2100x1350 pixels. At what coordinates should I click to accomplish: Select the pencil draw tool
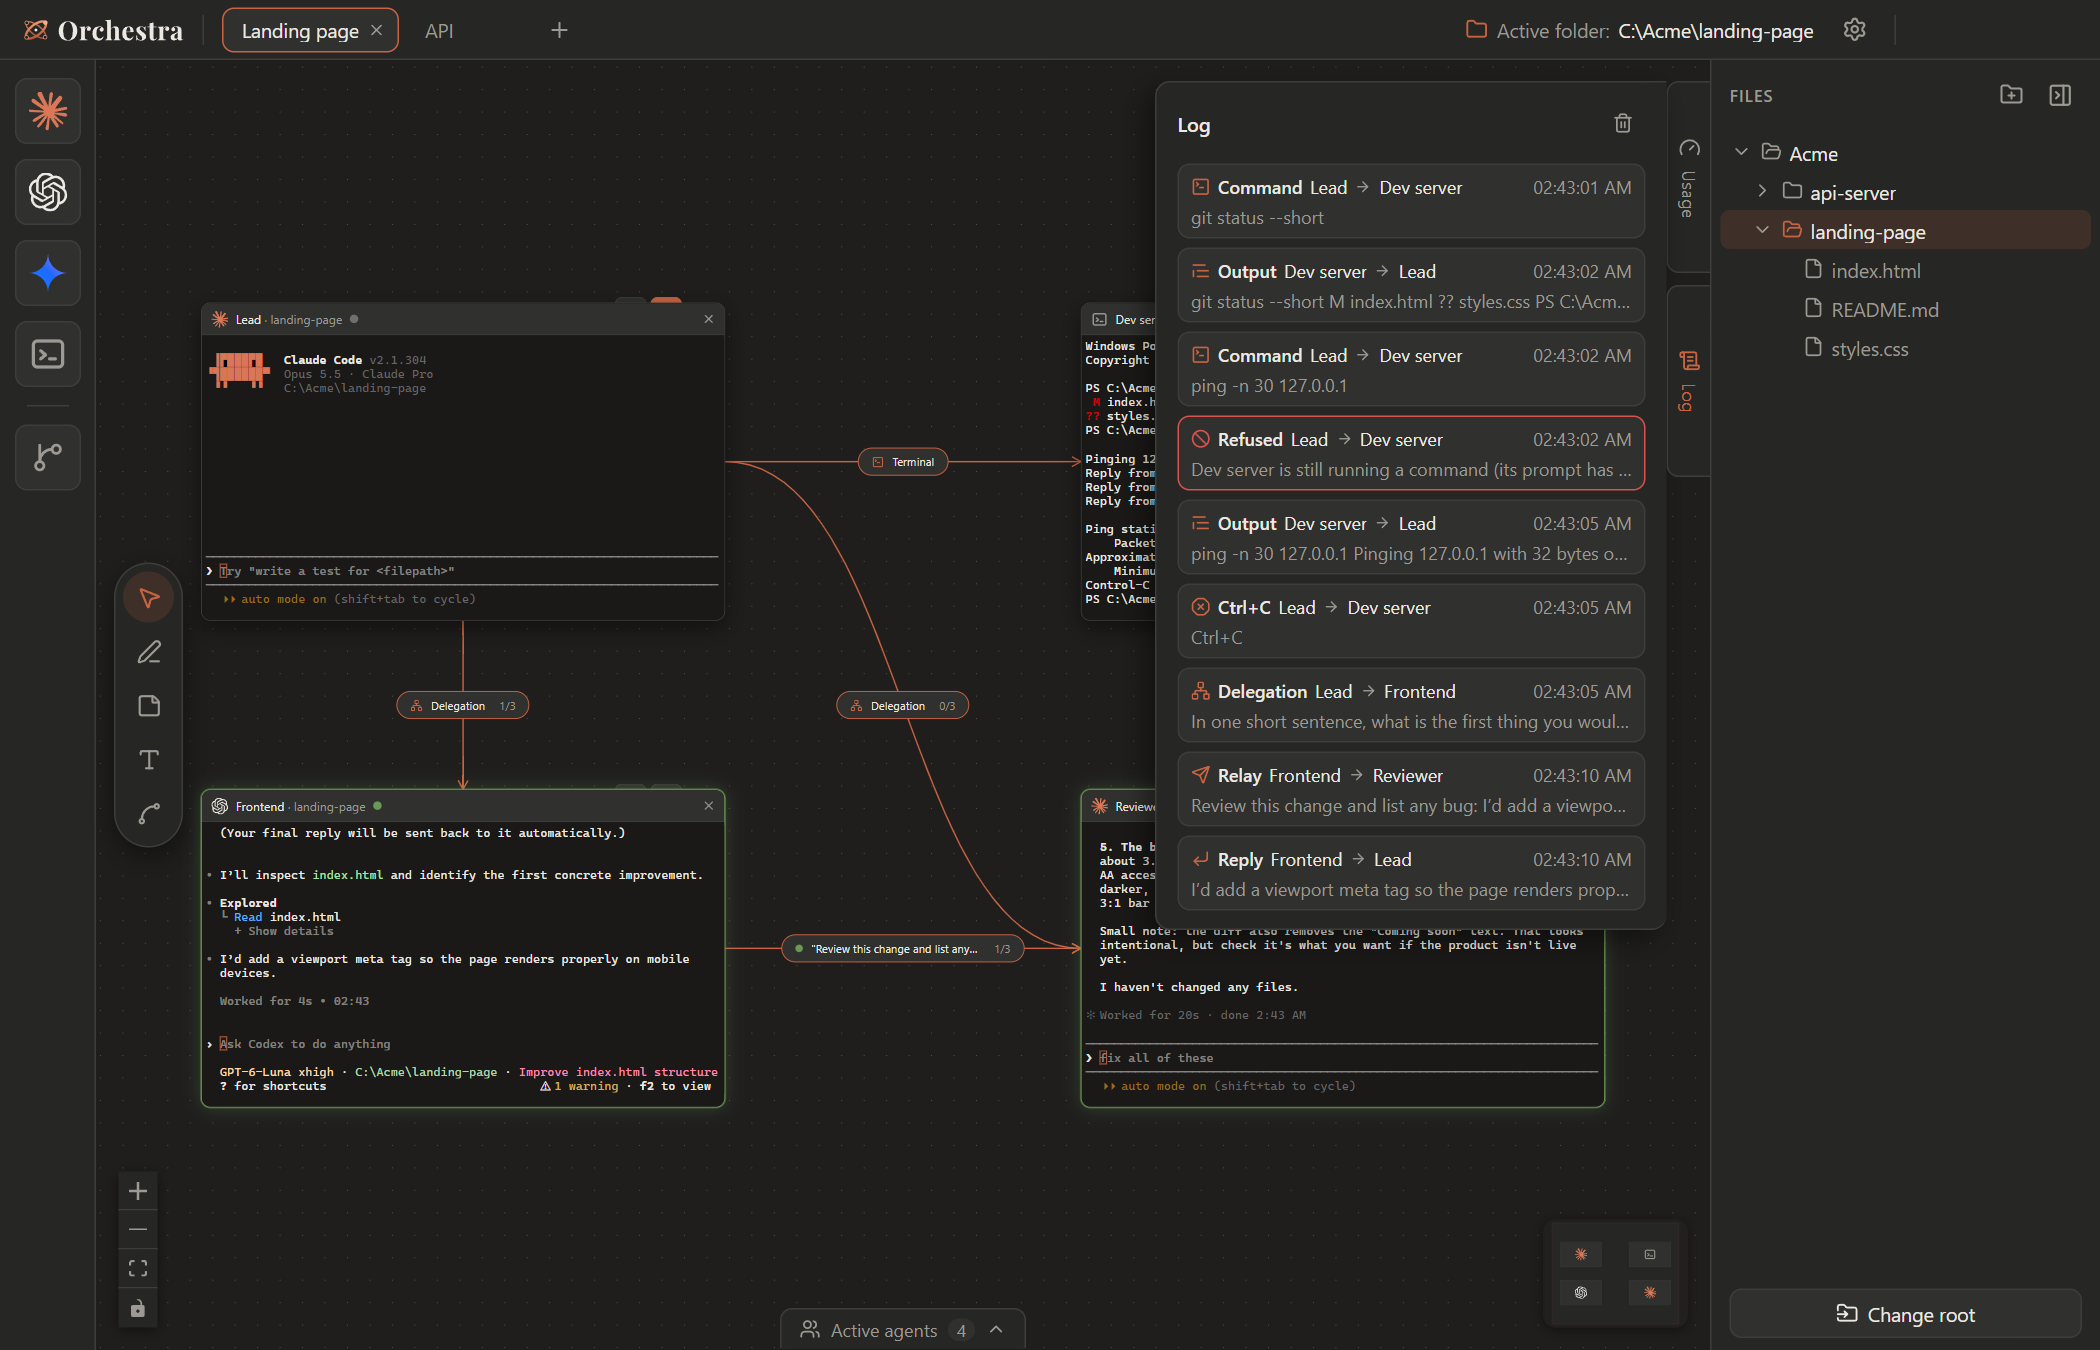(149, 652)
